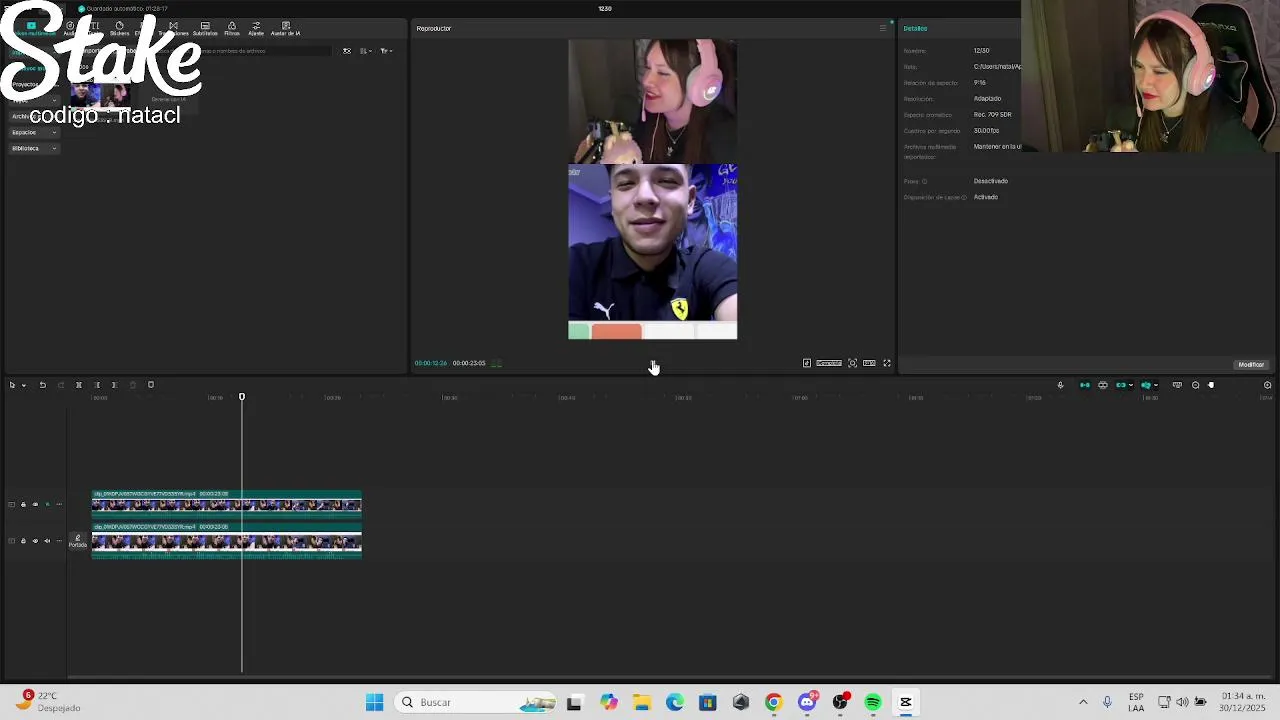Viewport: 1280px width, 720px height.
Task: Toggle the main track magnet
Action: [x=1085, y=385]
